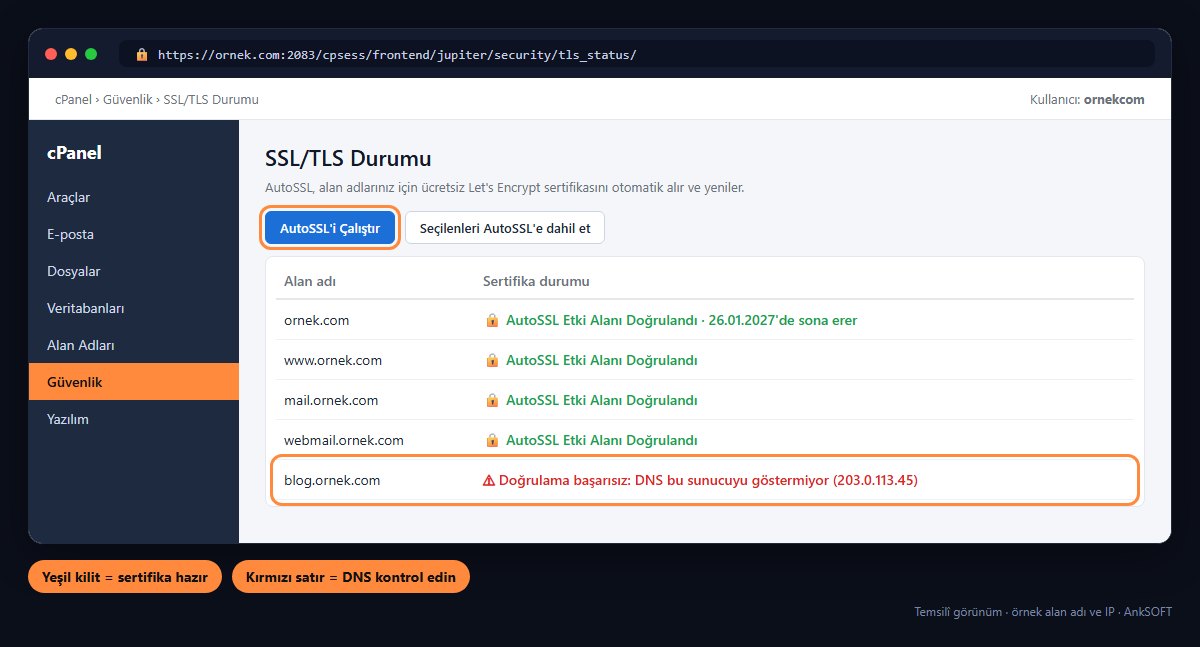
Task: Click cPanel in the breadcrumb trail
Action: 74,100
